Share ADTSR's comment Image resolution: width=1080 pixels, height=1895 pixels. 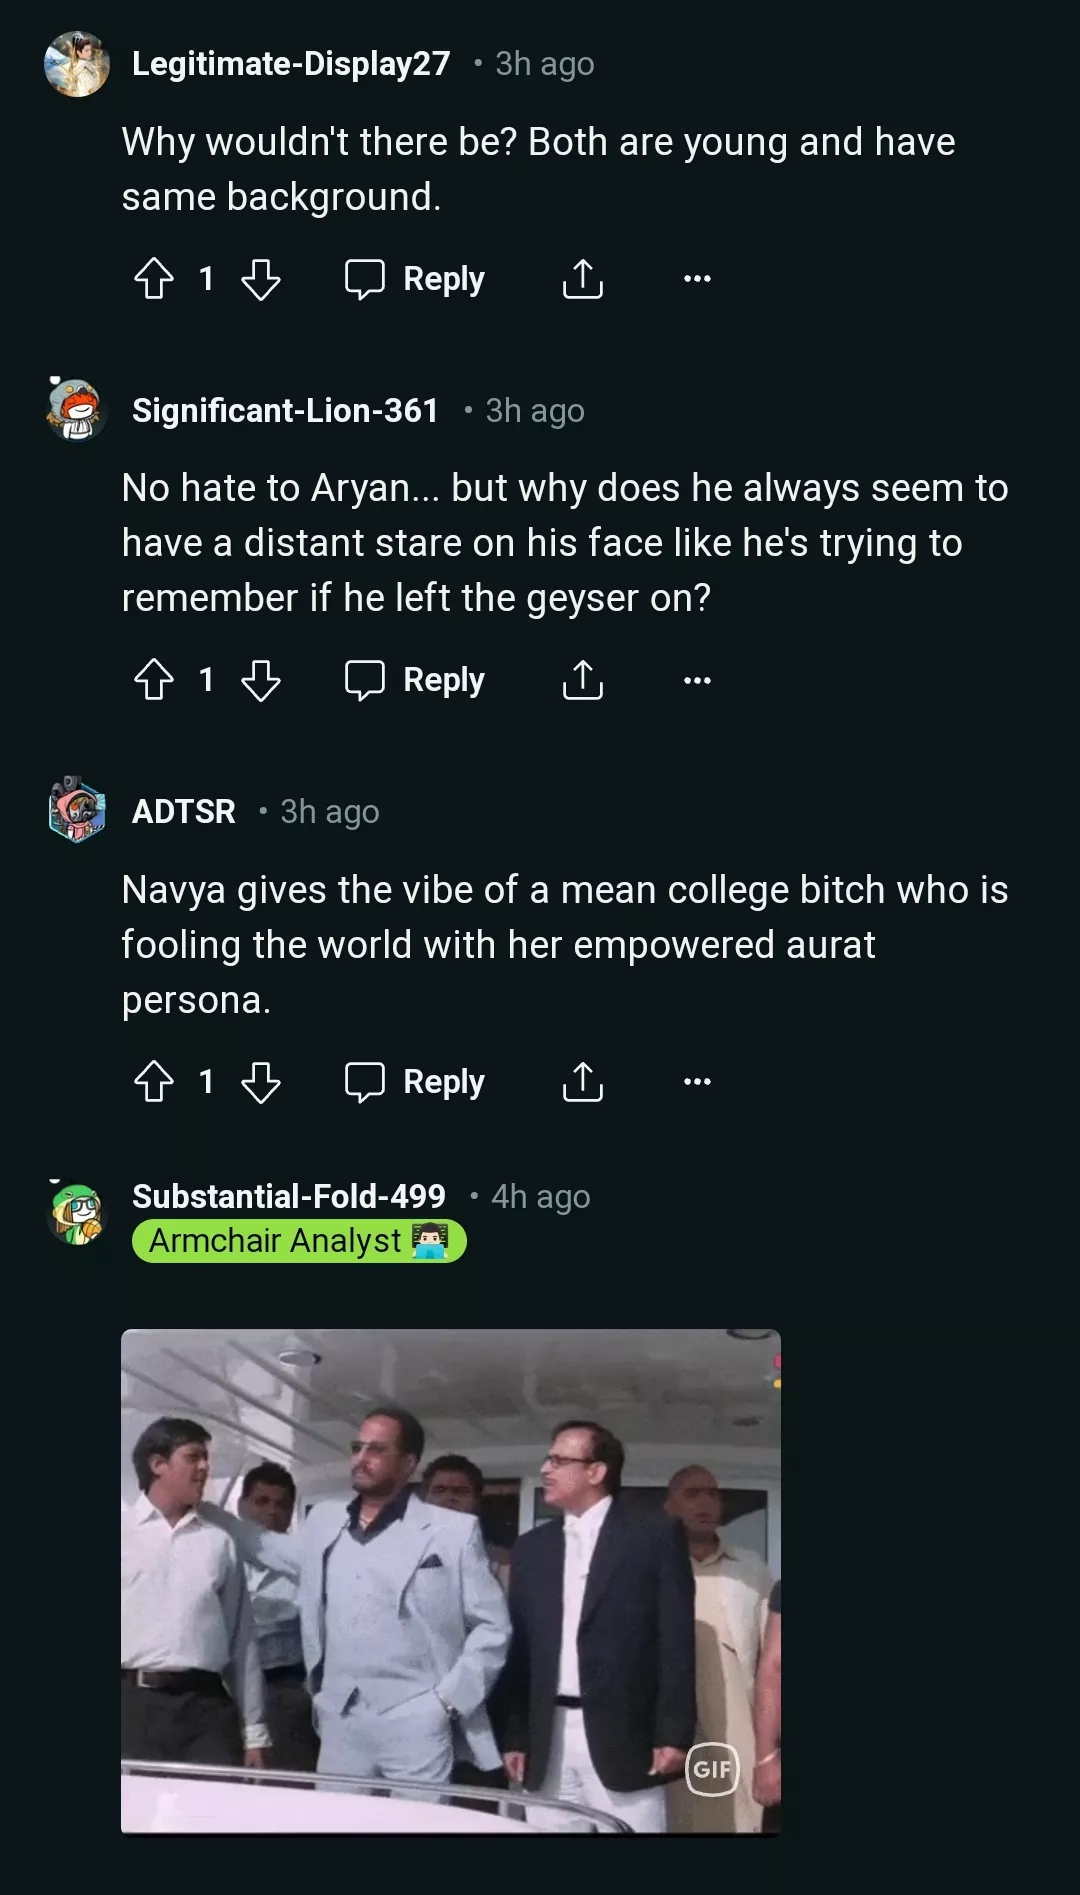(x=583, y=1081)
